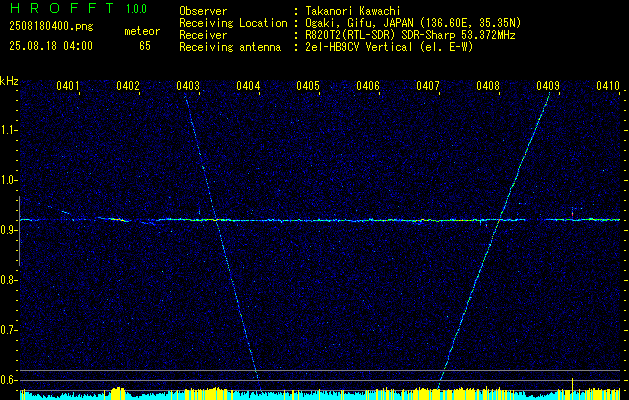Click the 1.1 kHz axis label

(7, 130)
